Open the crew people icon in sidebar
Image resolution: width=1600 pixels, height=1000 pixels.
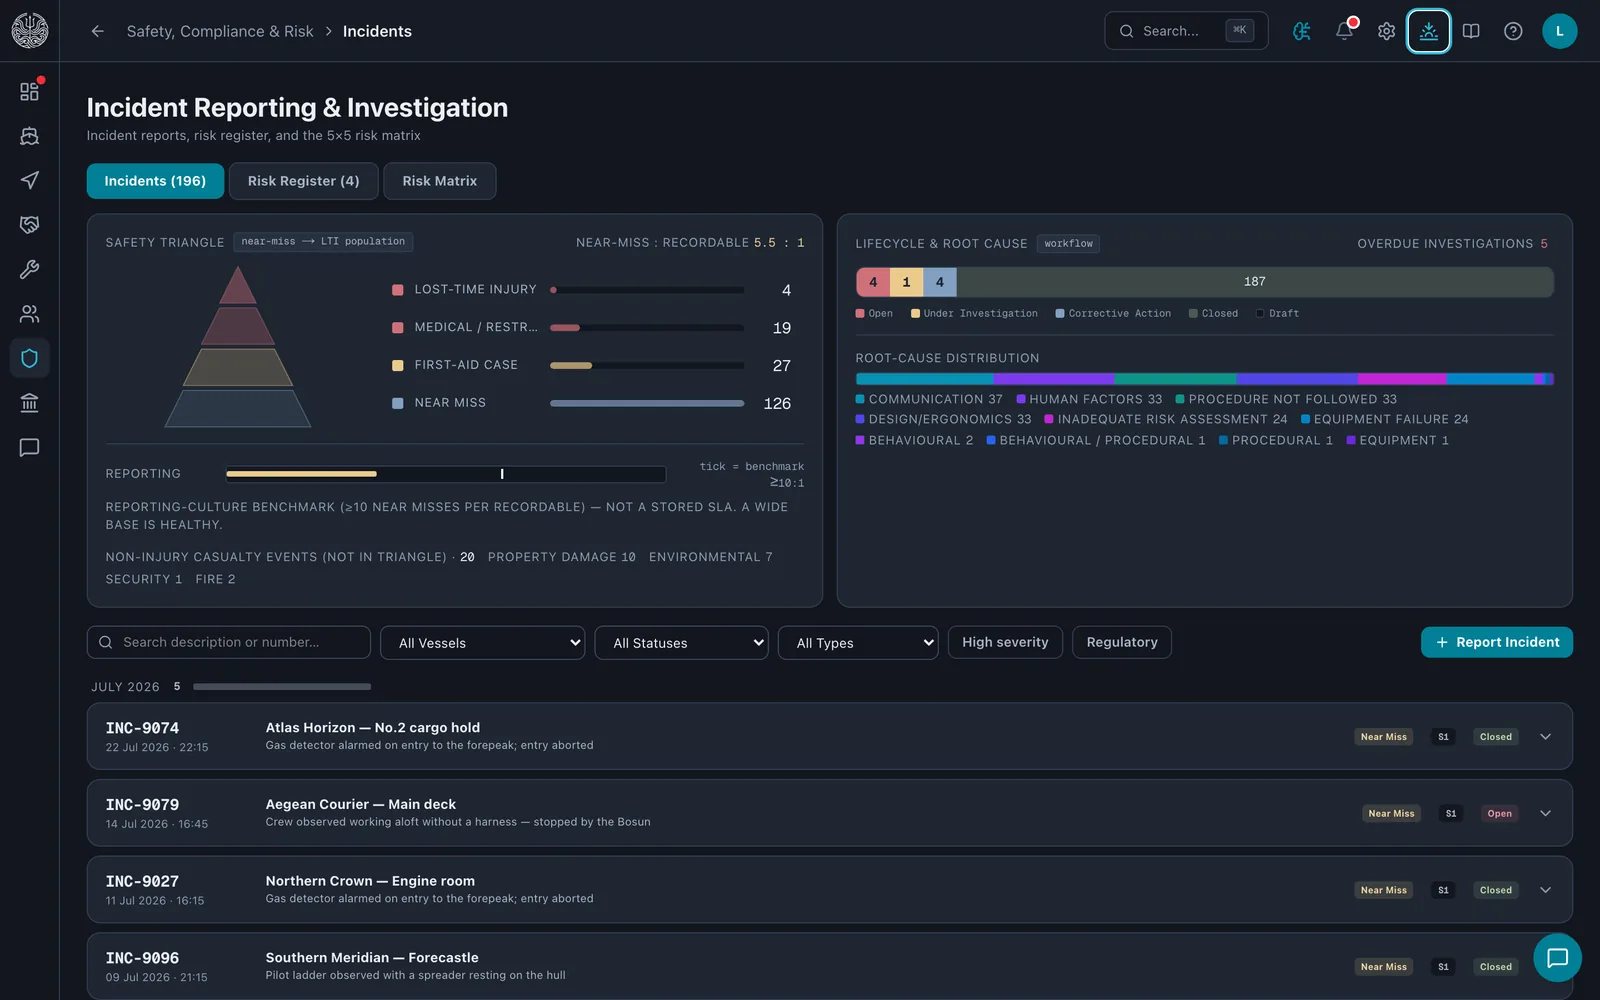29,314
